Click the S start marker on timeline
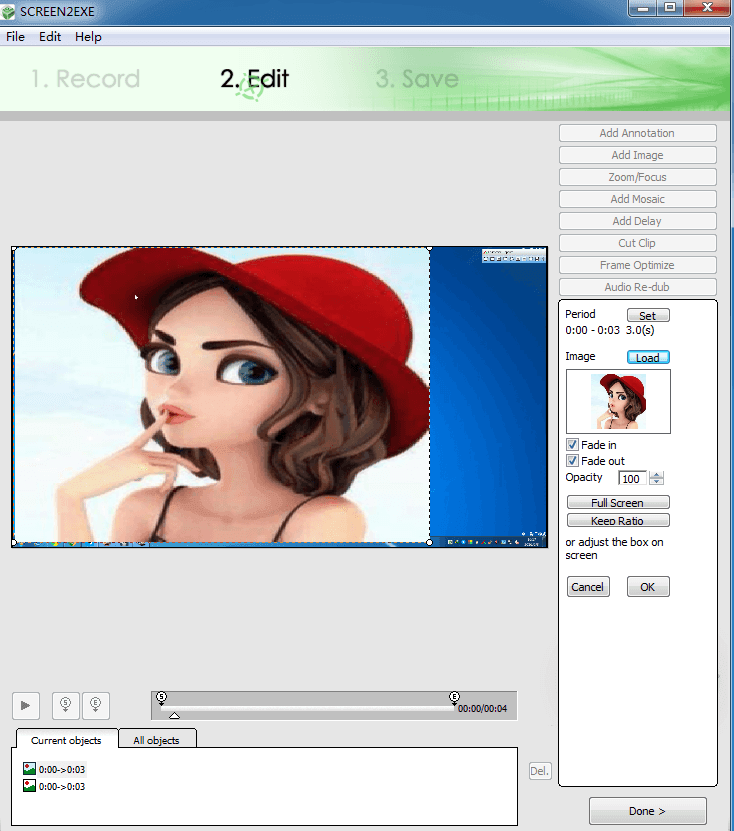 [x=162, y=697]
